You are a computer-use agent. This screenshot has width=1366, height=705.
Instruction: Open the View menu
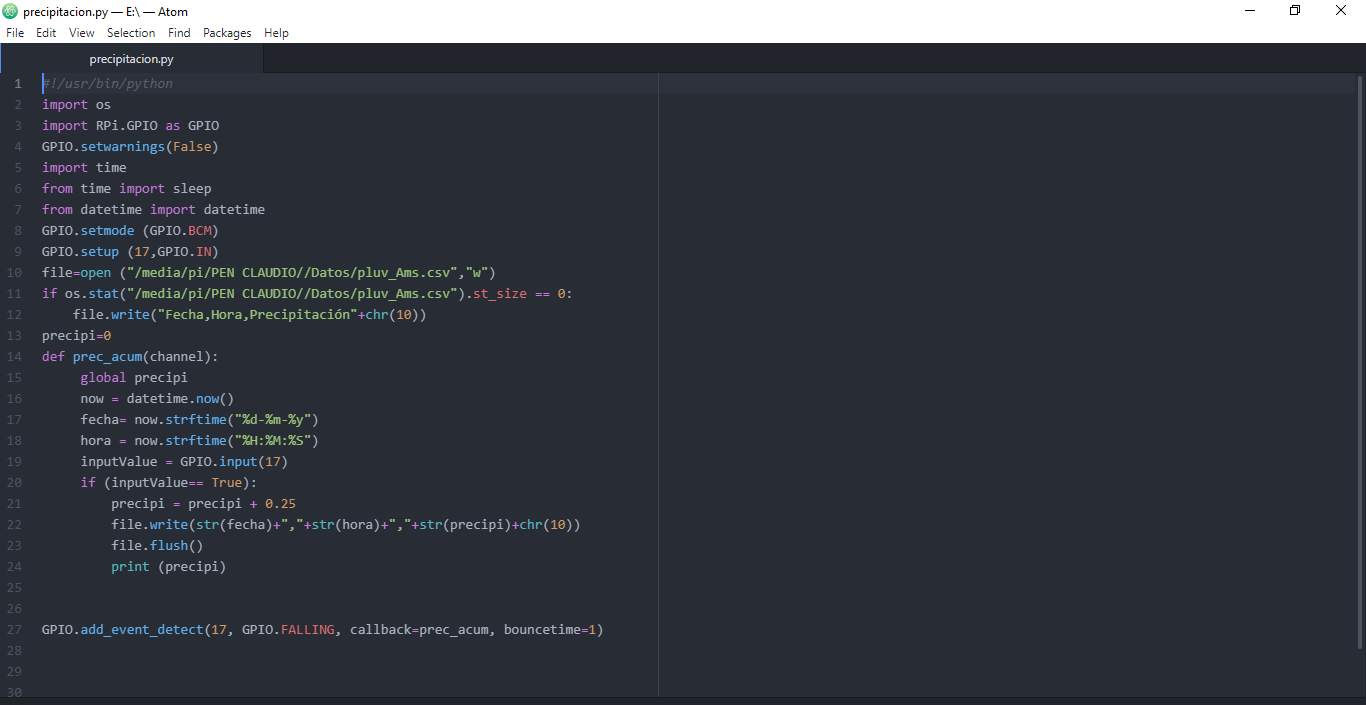(x=82, y=33)
